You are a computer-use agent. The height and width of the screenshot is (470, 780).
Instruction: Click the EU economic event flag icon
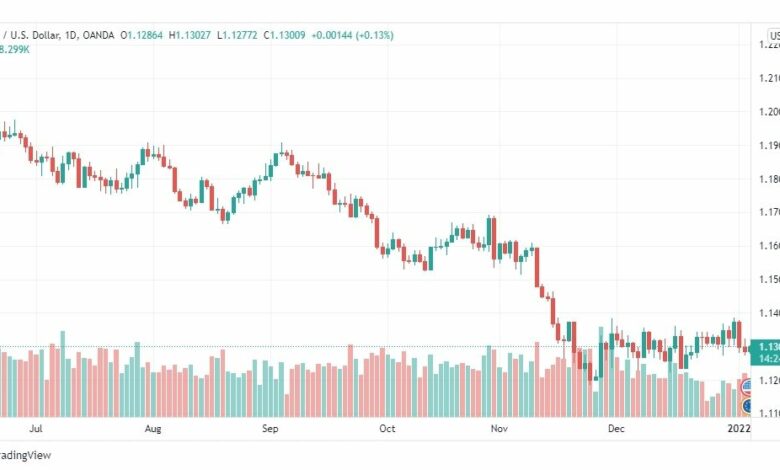point(747,406)
